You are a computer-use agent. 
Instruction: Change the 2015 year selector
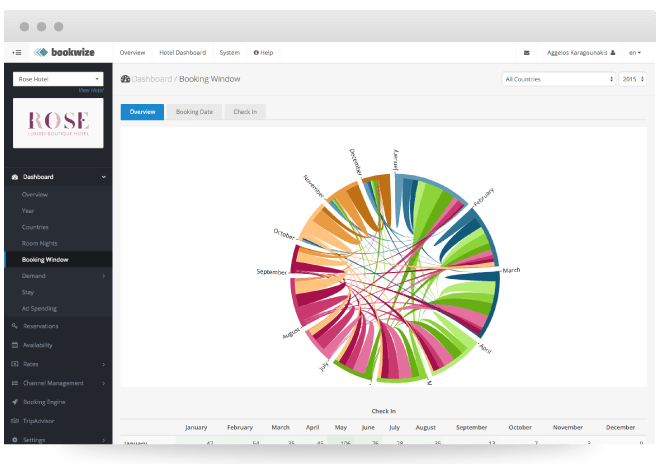[632, 79]
